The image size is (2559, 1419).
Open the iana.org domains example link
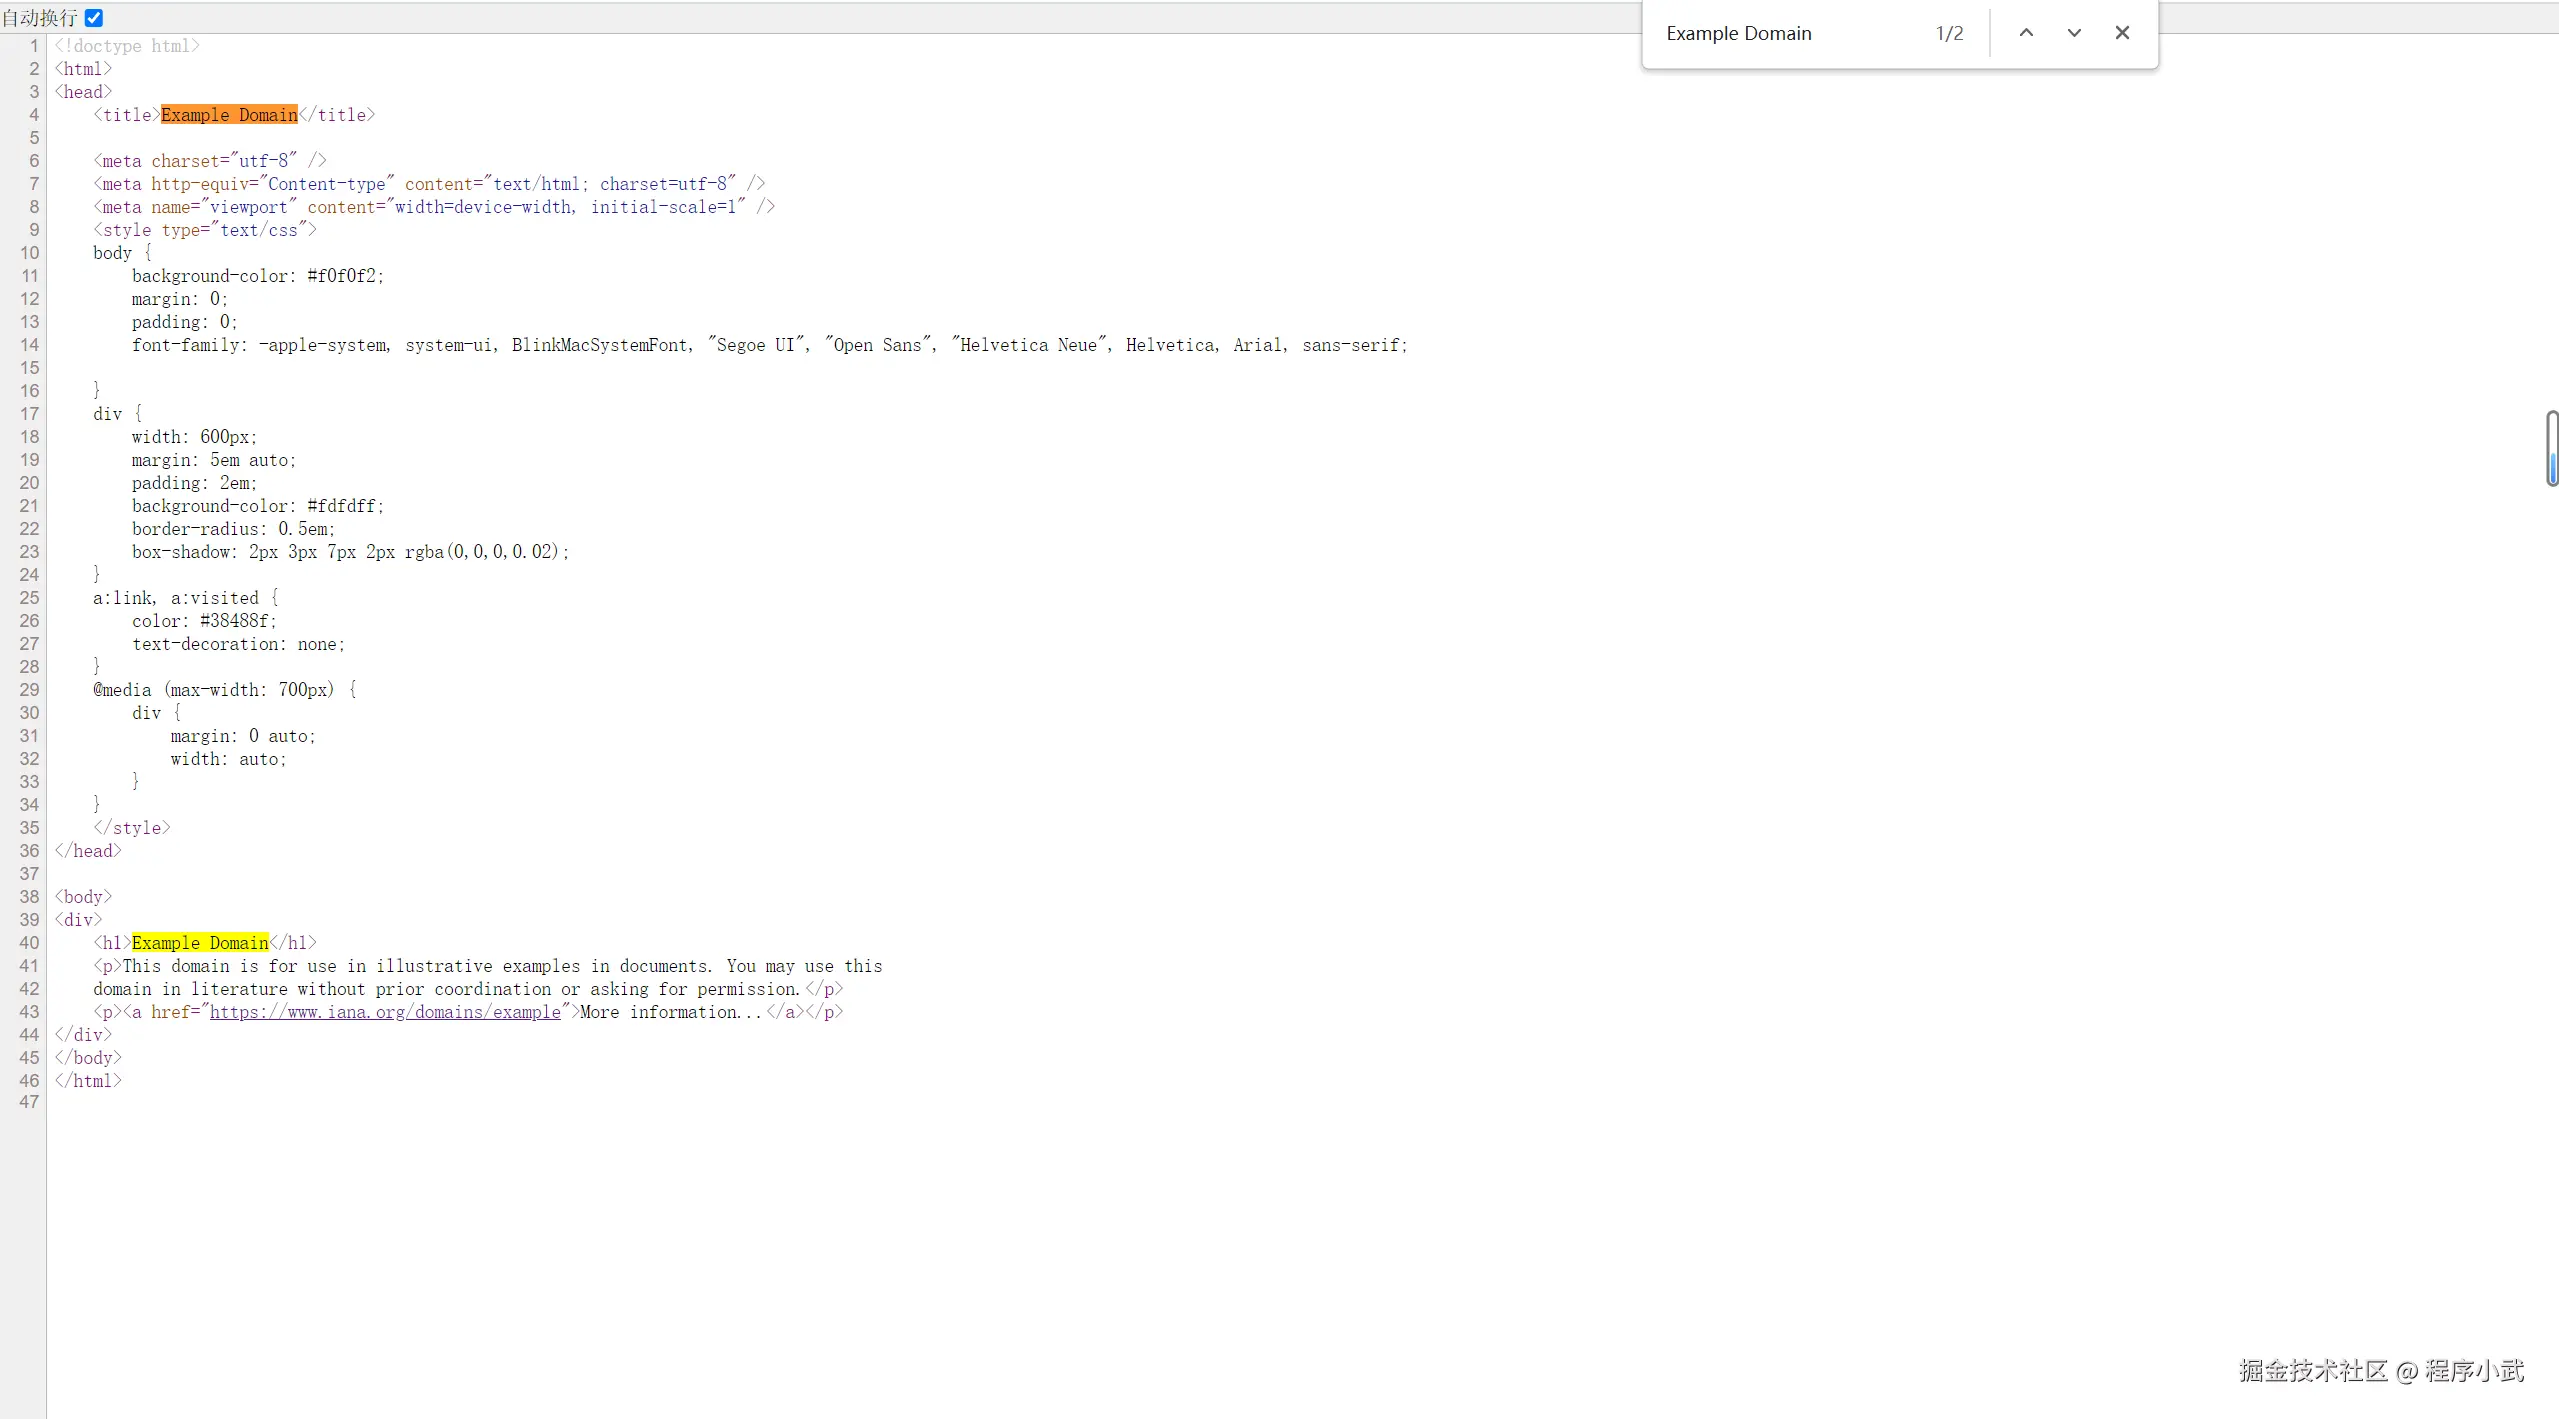click(385, 1012)
